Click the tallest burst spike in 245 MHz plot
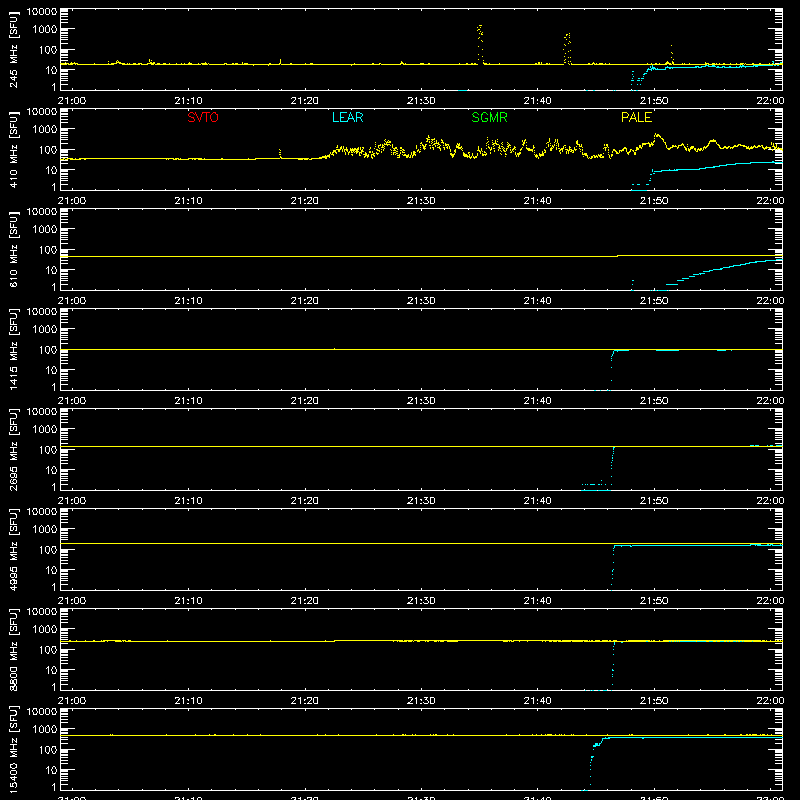800x800 pixels. [x=480, y=43]
